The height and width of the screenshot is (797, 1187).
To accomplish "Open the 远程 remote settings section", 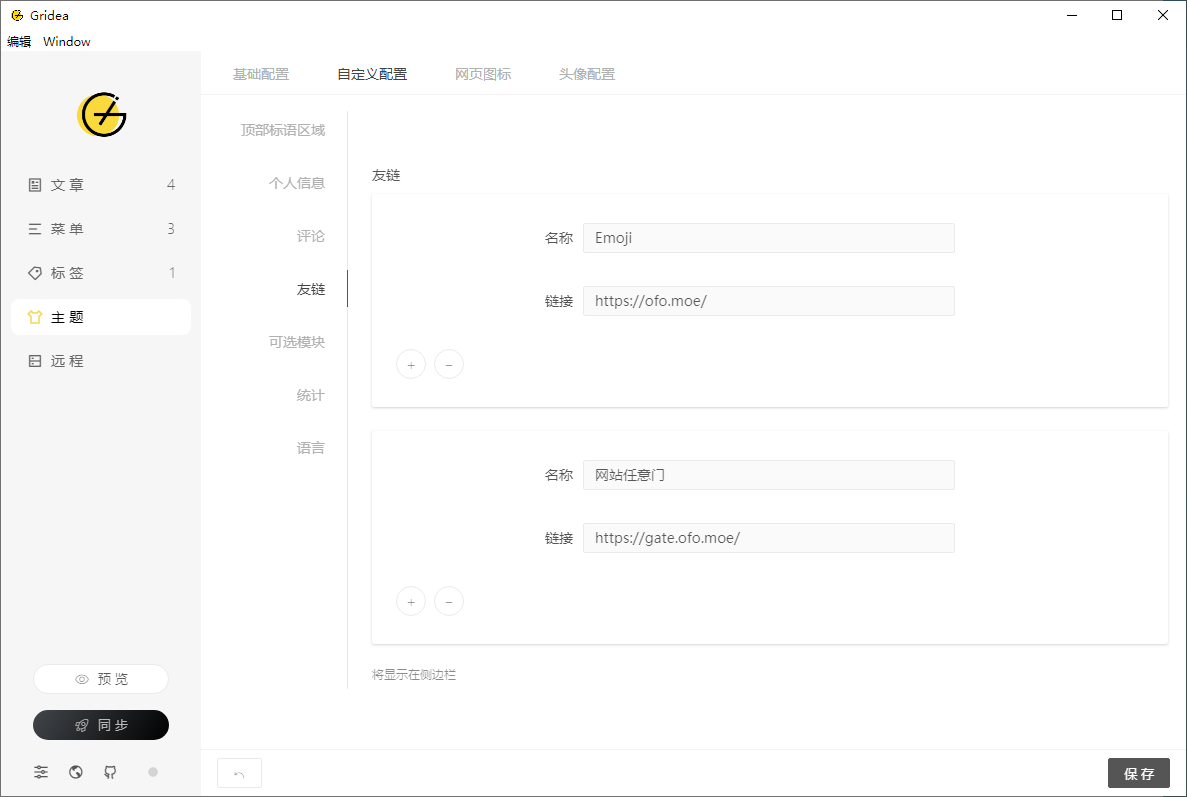I will 101,361.
